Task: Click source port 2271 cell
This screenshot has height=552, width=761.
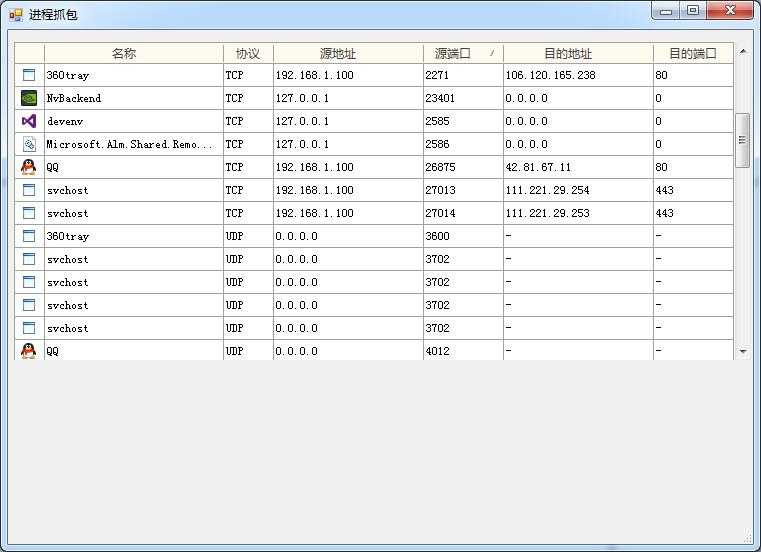Action: point(463,75)
